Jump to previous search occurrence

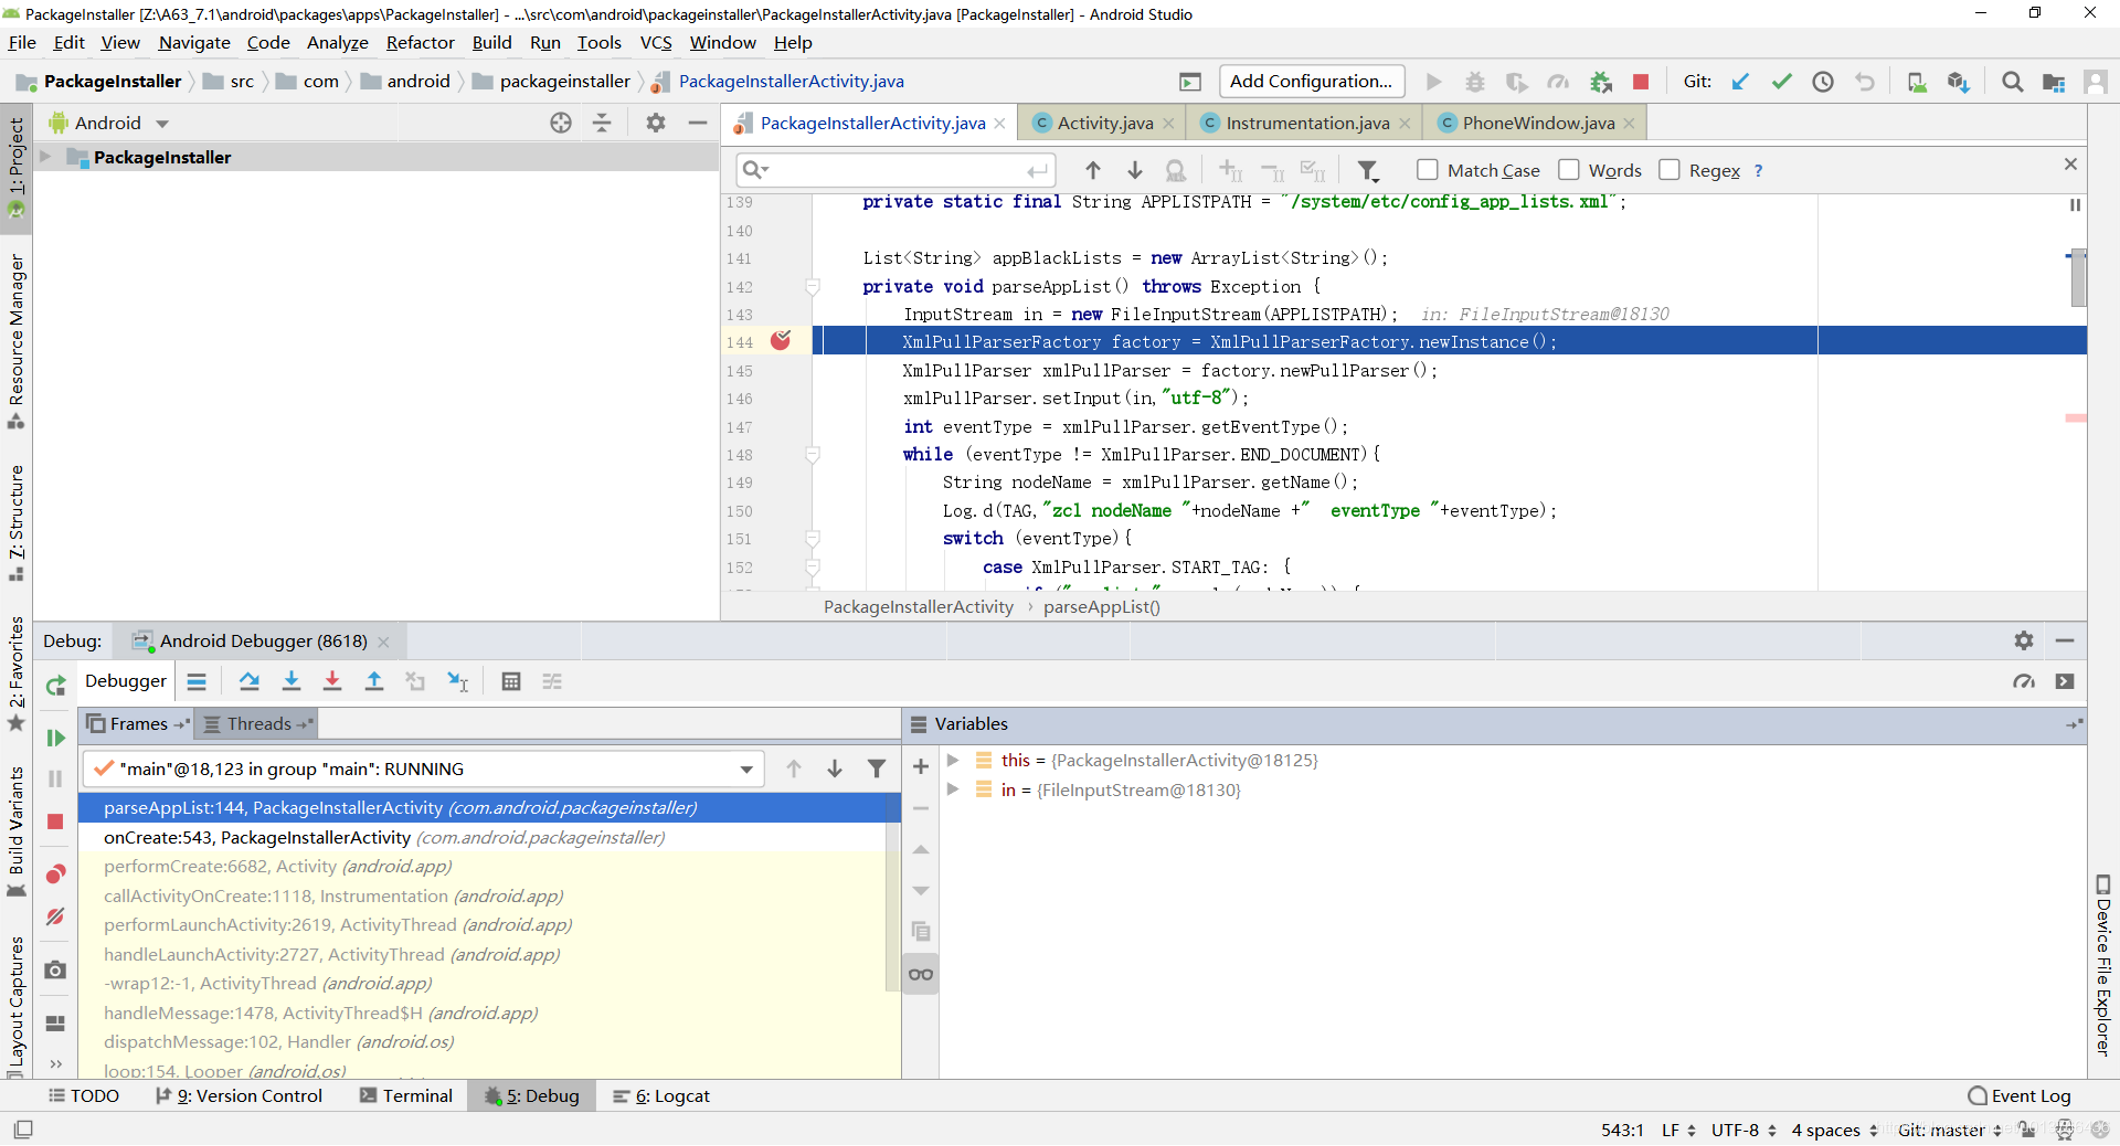[1092, 170]
